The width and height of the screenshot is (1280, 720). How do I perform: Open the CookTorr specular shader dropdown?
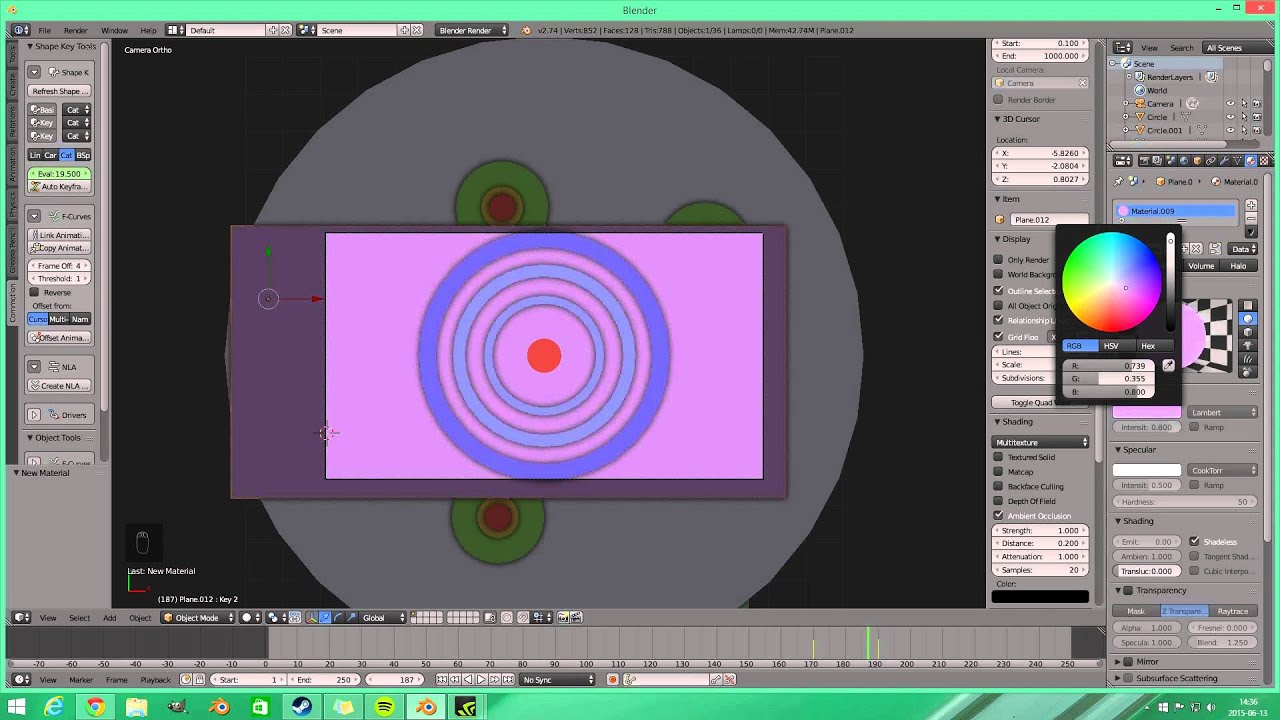coord(1223,470)
